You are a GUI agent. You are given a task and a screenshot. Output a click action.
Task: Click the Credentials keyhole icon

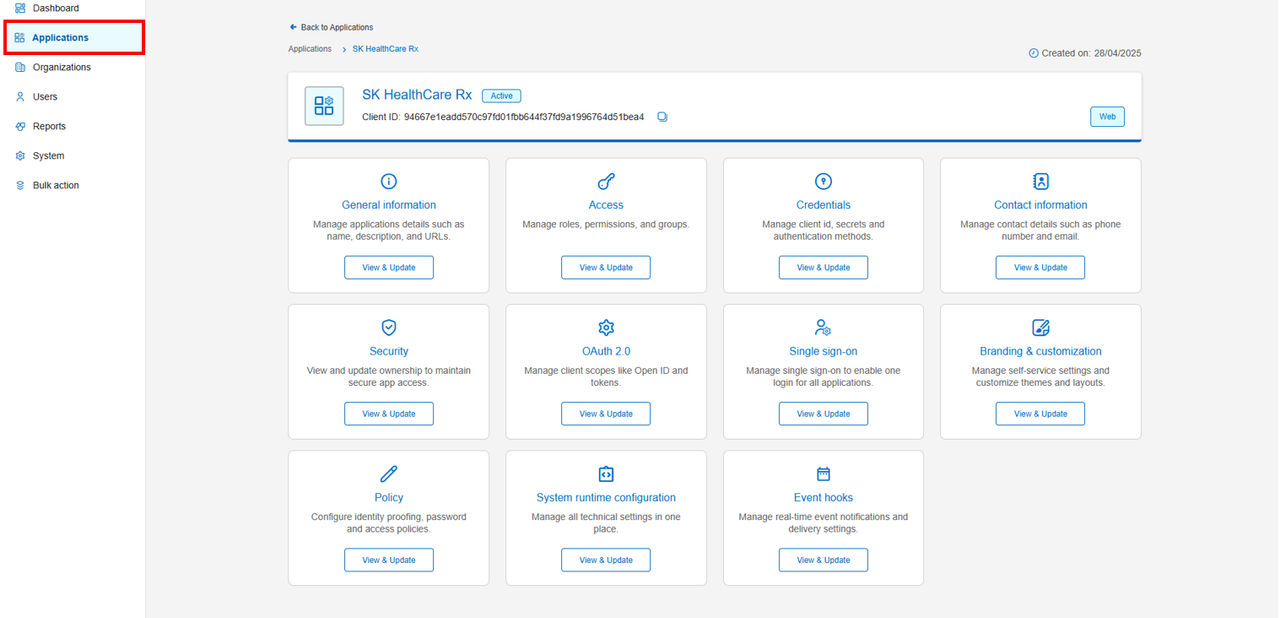pyautogui.click(x=823, y=181)
